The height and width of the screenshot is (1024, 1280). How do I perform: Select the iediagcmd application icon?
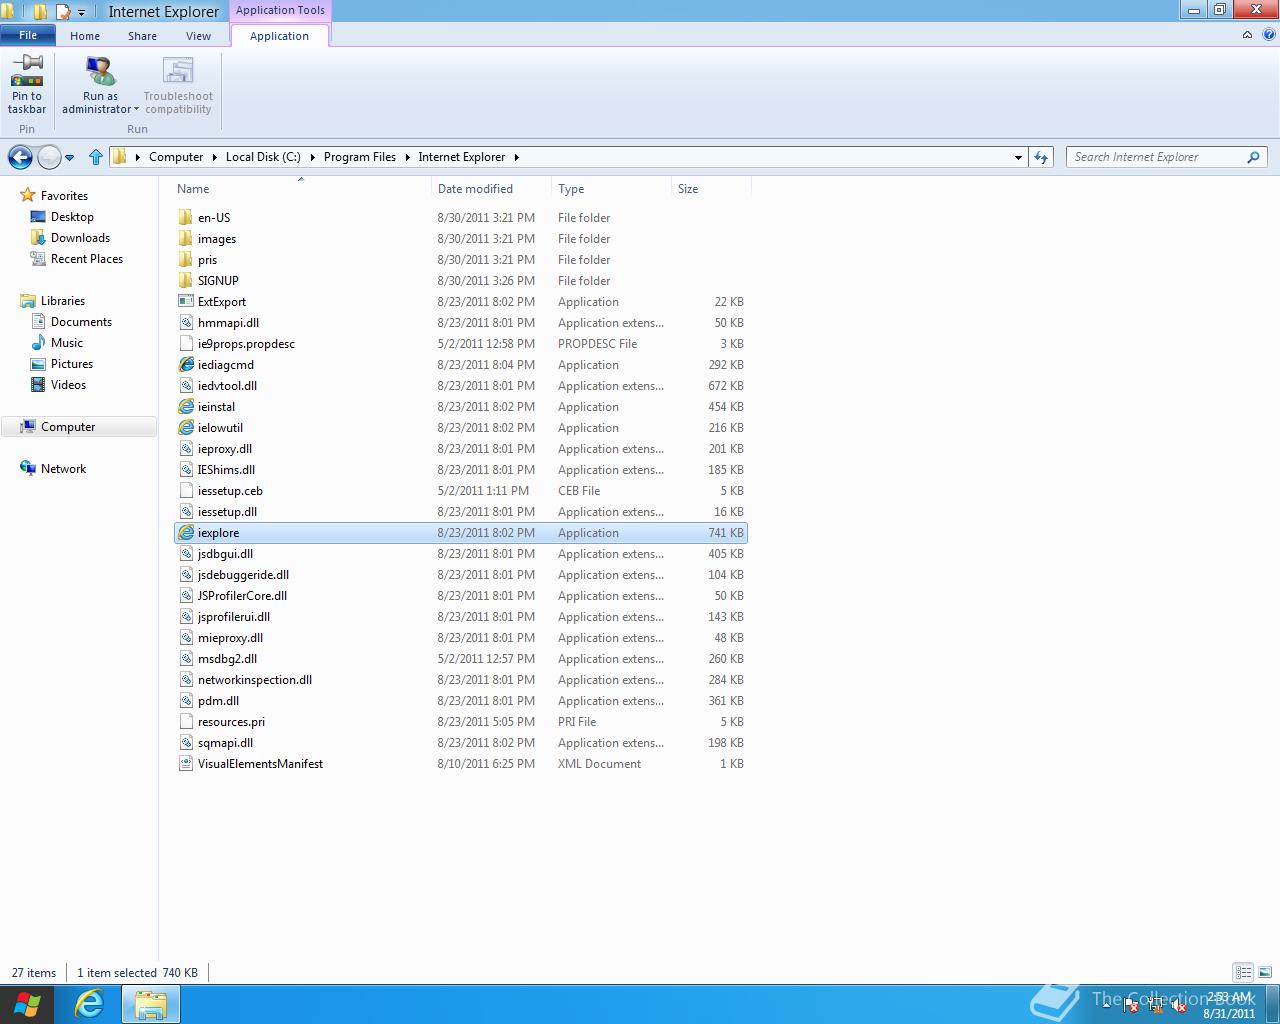tap(185, 365)
